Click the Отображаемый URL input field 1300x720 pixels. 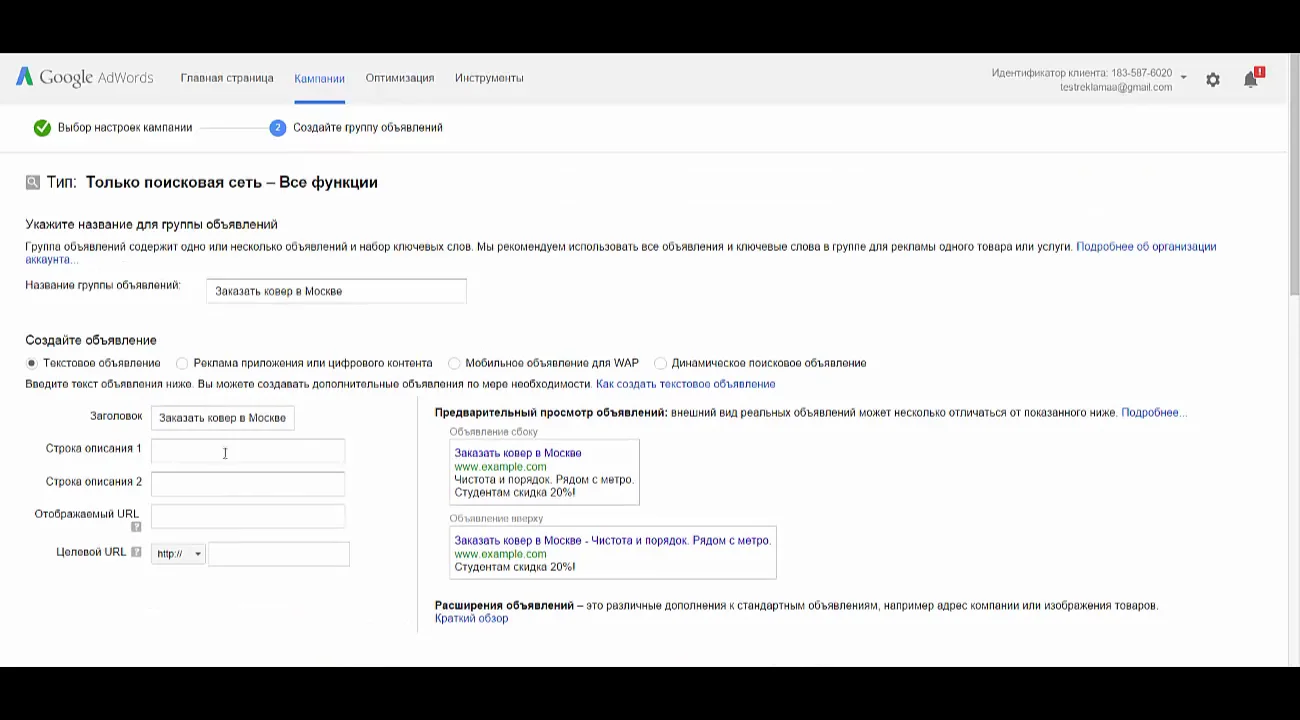coord(248,516)
